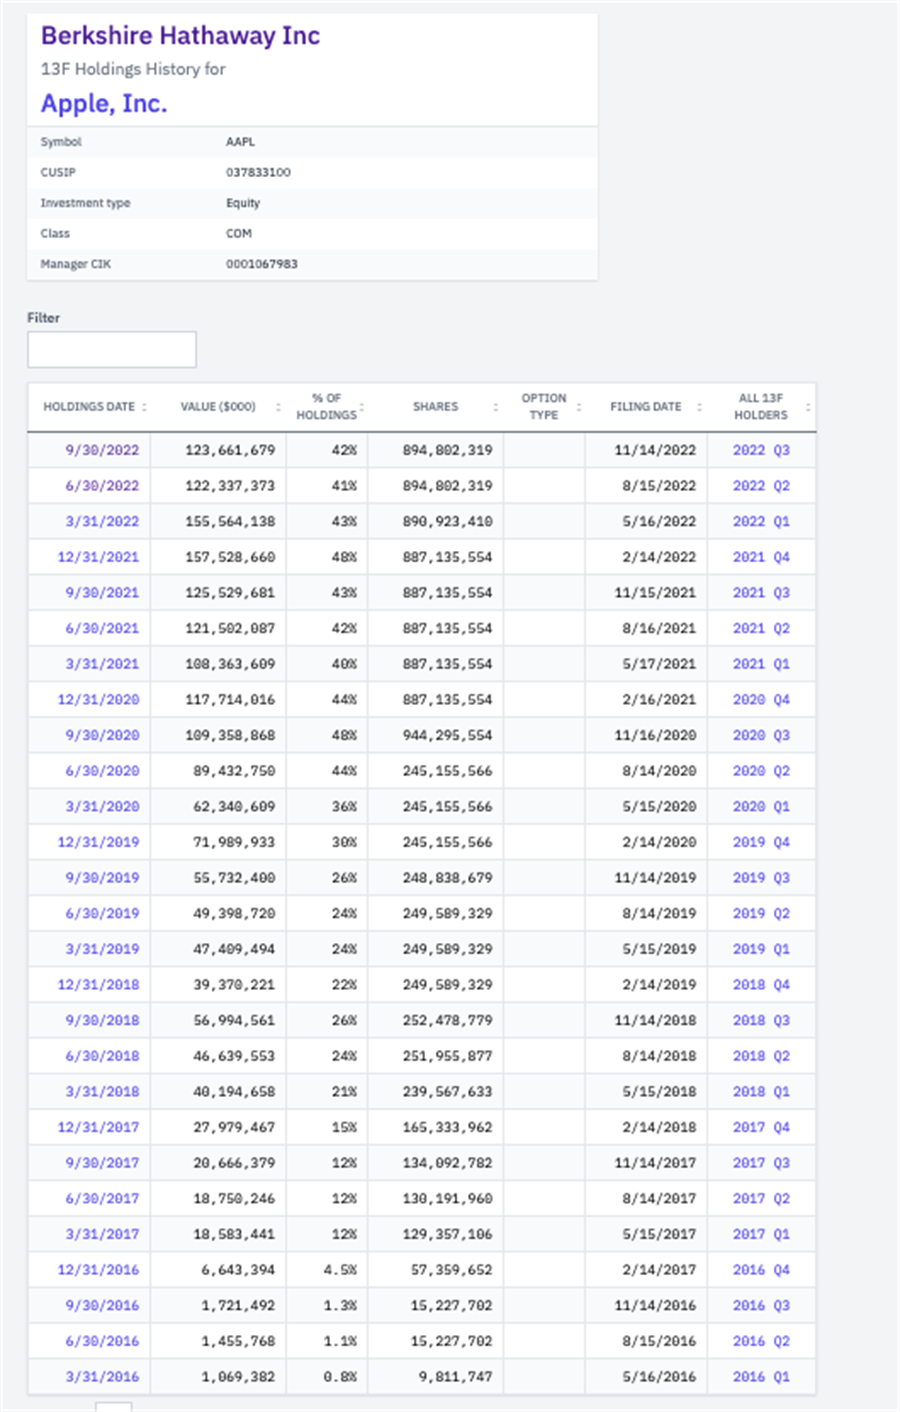
Task: Select the filing date 8/14/2020
Action: click(659, 771)
